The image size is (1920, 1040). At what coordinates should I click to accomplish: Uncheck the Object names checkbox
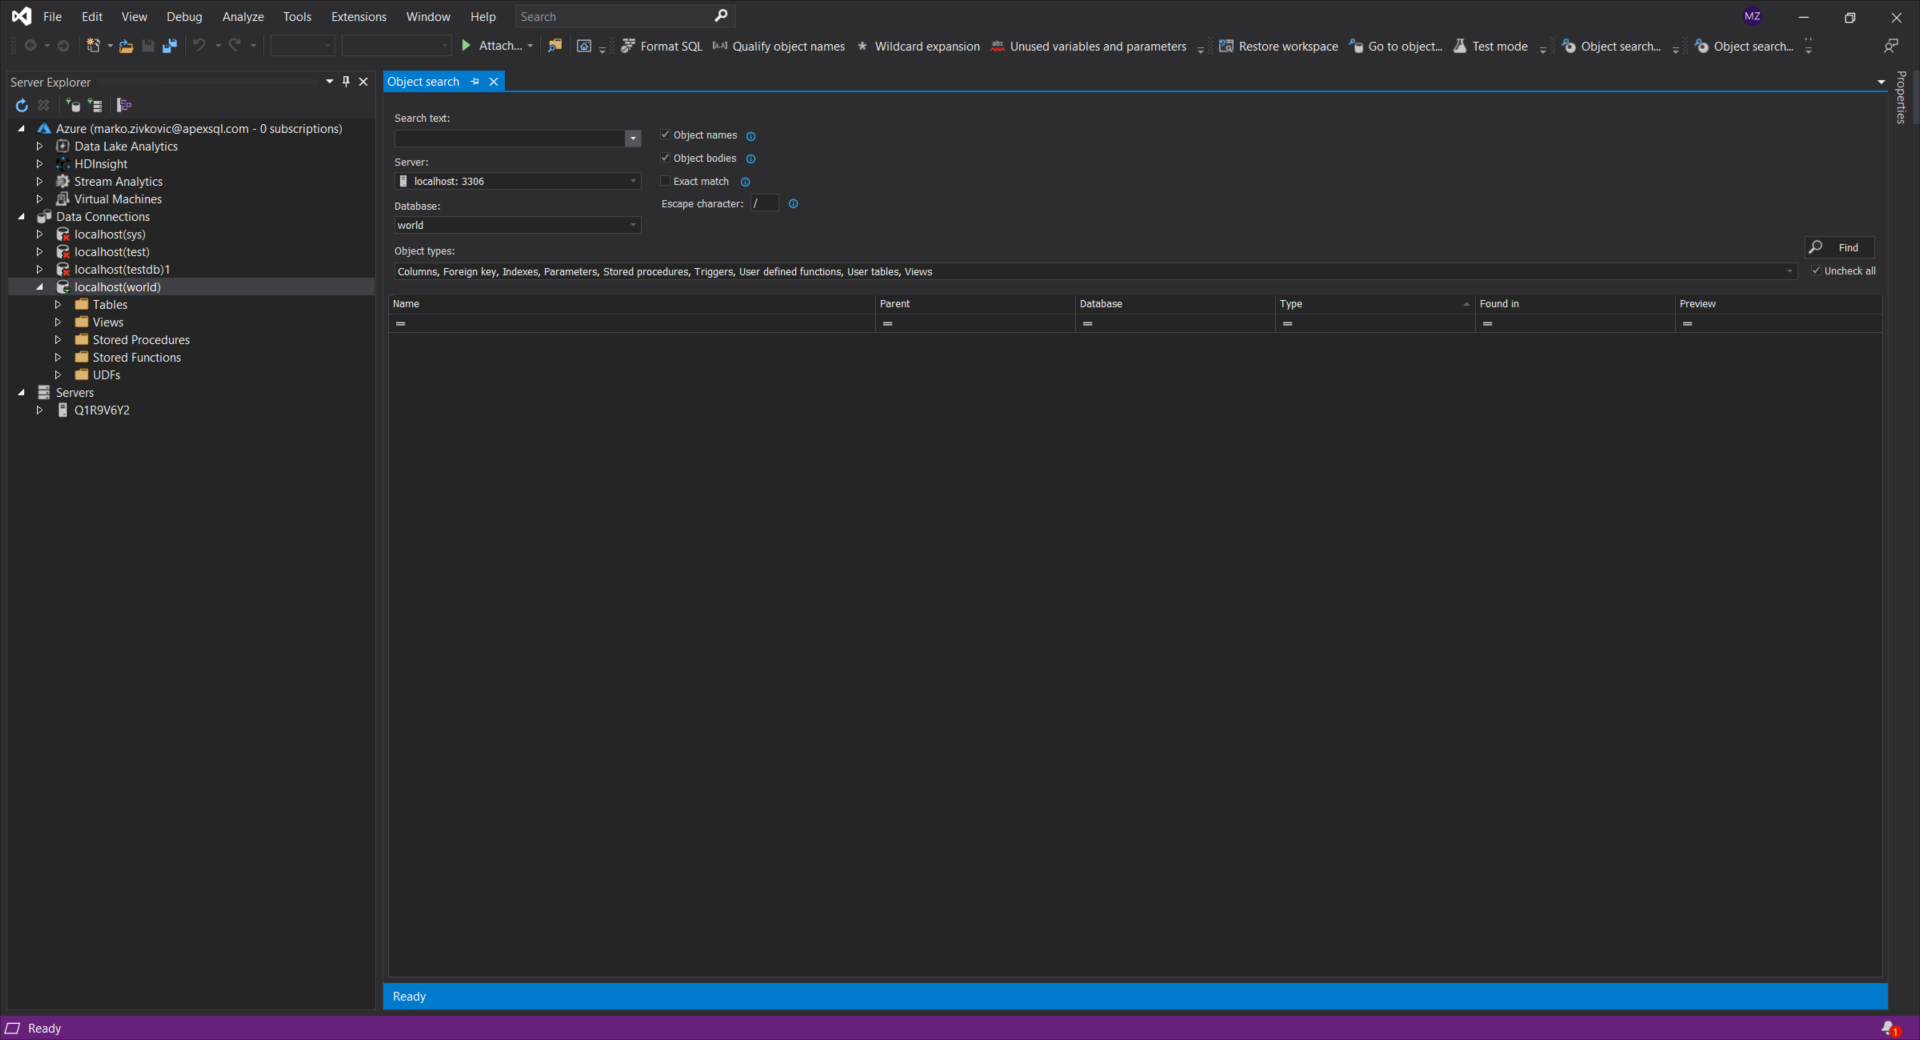tap(665, 135)
